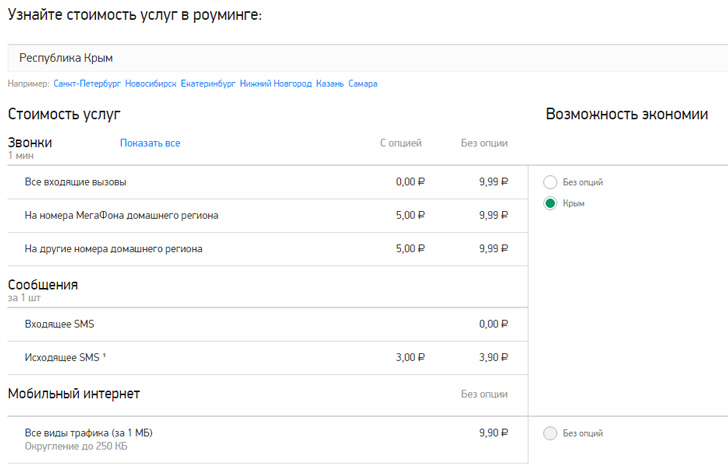
Task: Open the Нижний Новгород example link
Action: coord(276,84)
